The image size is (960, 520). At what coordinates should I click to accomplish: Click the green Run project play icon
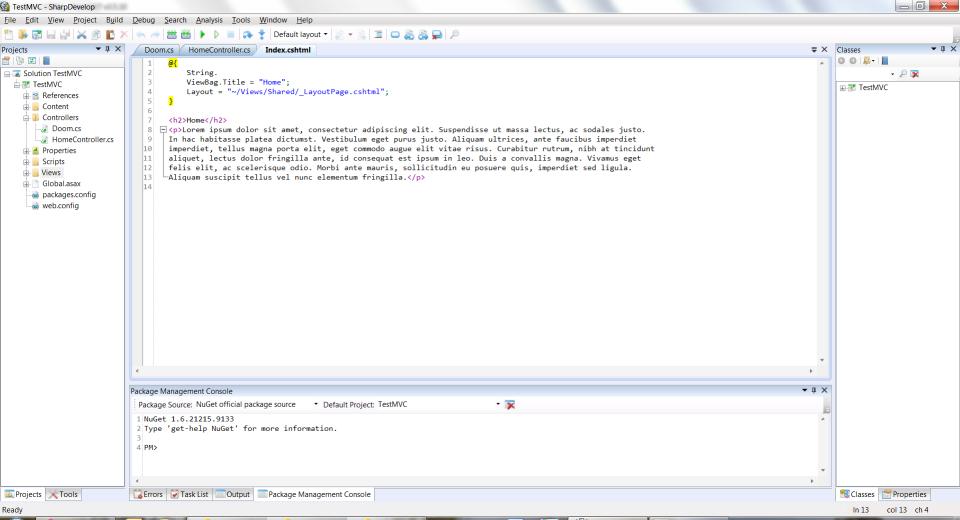203,35
